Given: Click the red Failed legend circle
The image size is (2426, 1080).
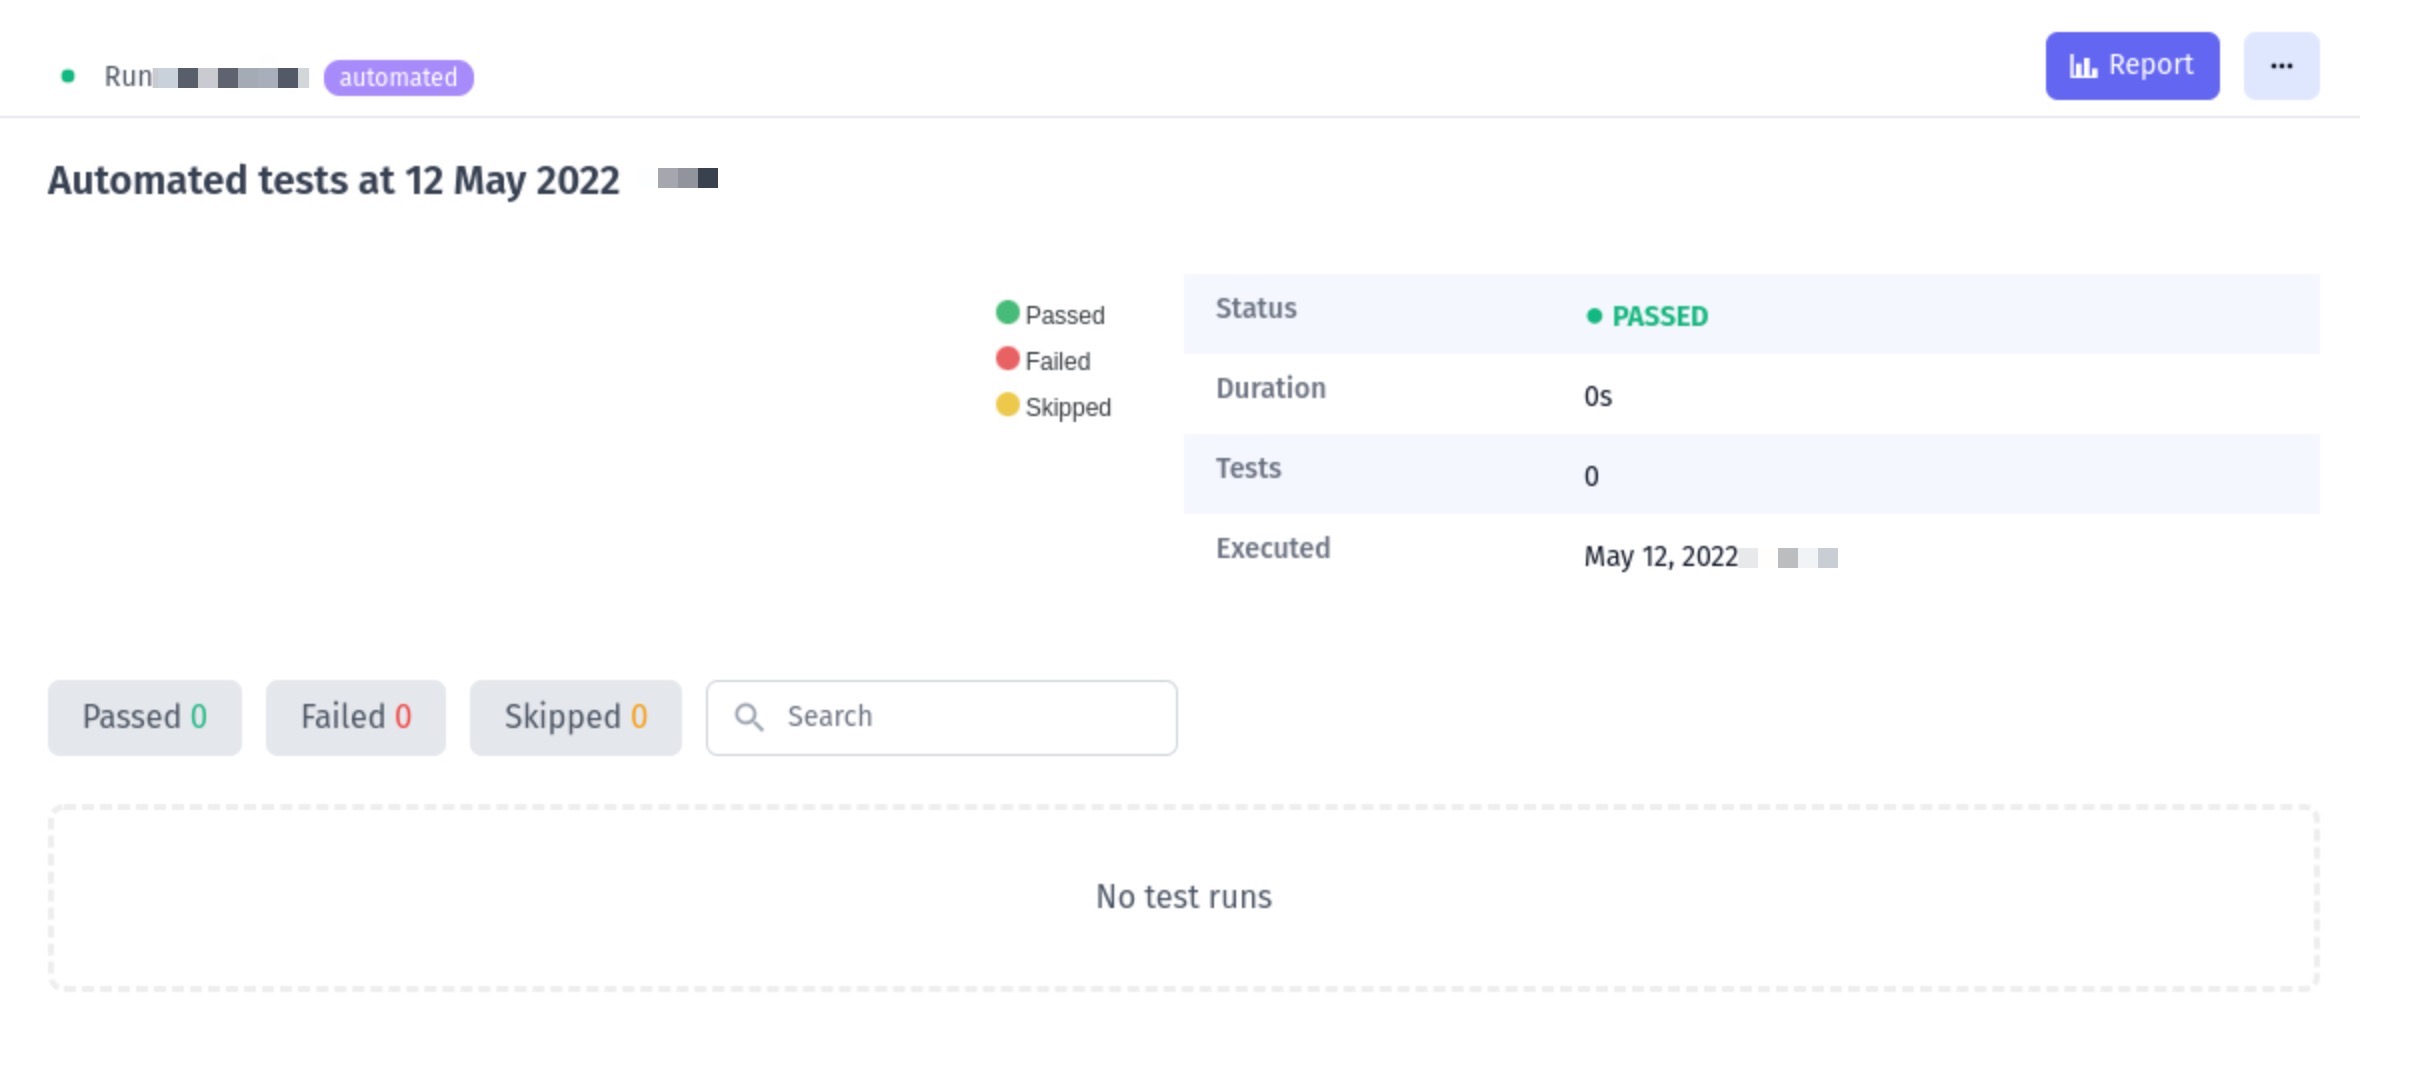Looking at the screenshot, I should [1007, 359].
